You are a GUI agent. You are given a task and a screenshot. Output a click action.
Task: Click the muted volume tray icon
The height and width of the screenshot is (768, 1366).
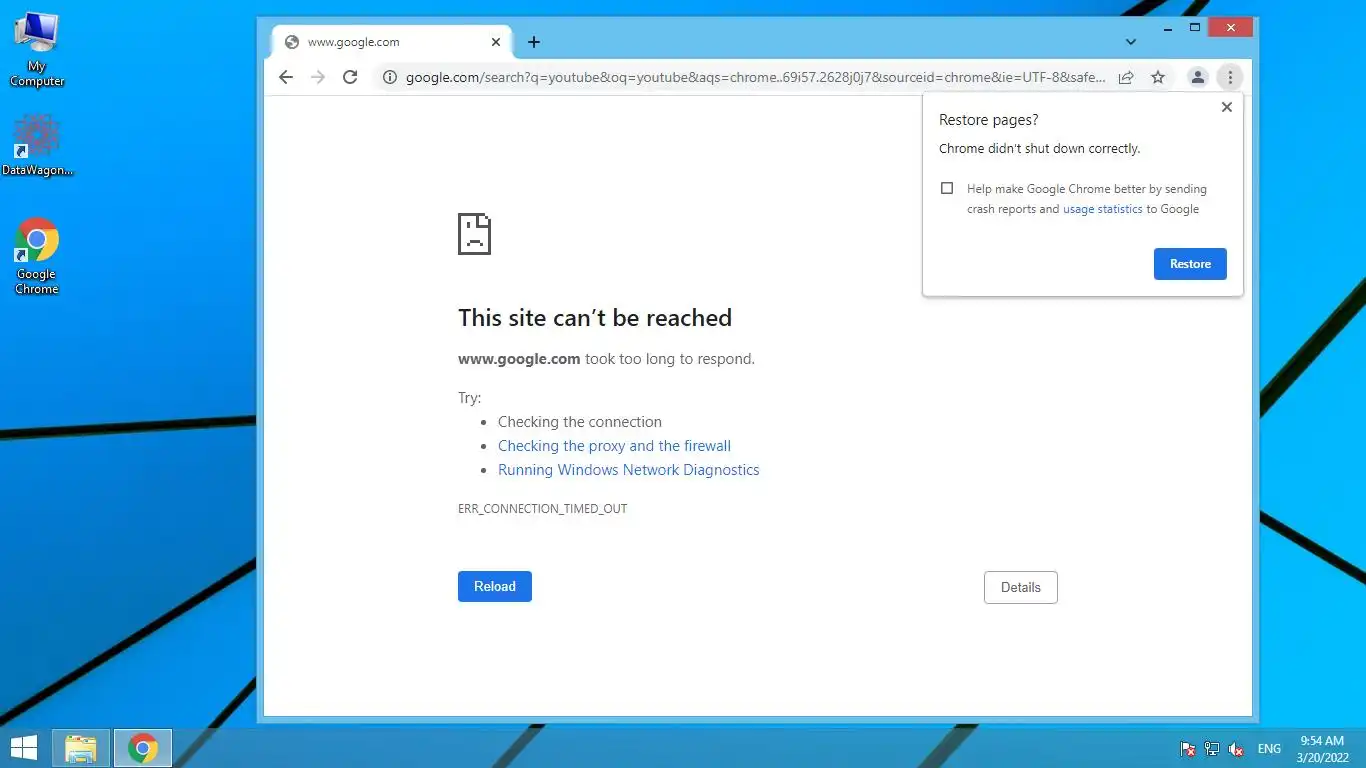click(1236, 749)
